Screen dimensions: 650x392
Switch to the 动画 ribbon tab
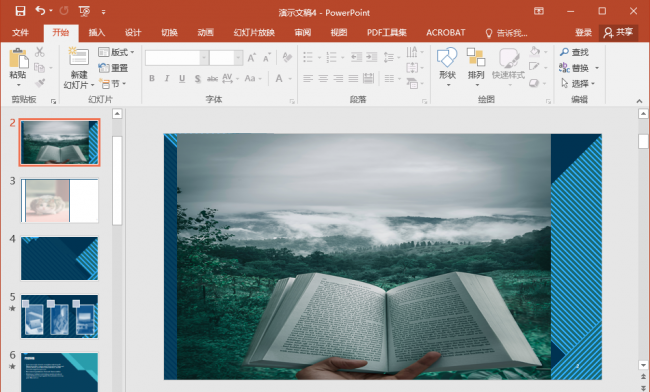click(x=205, y=32)
